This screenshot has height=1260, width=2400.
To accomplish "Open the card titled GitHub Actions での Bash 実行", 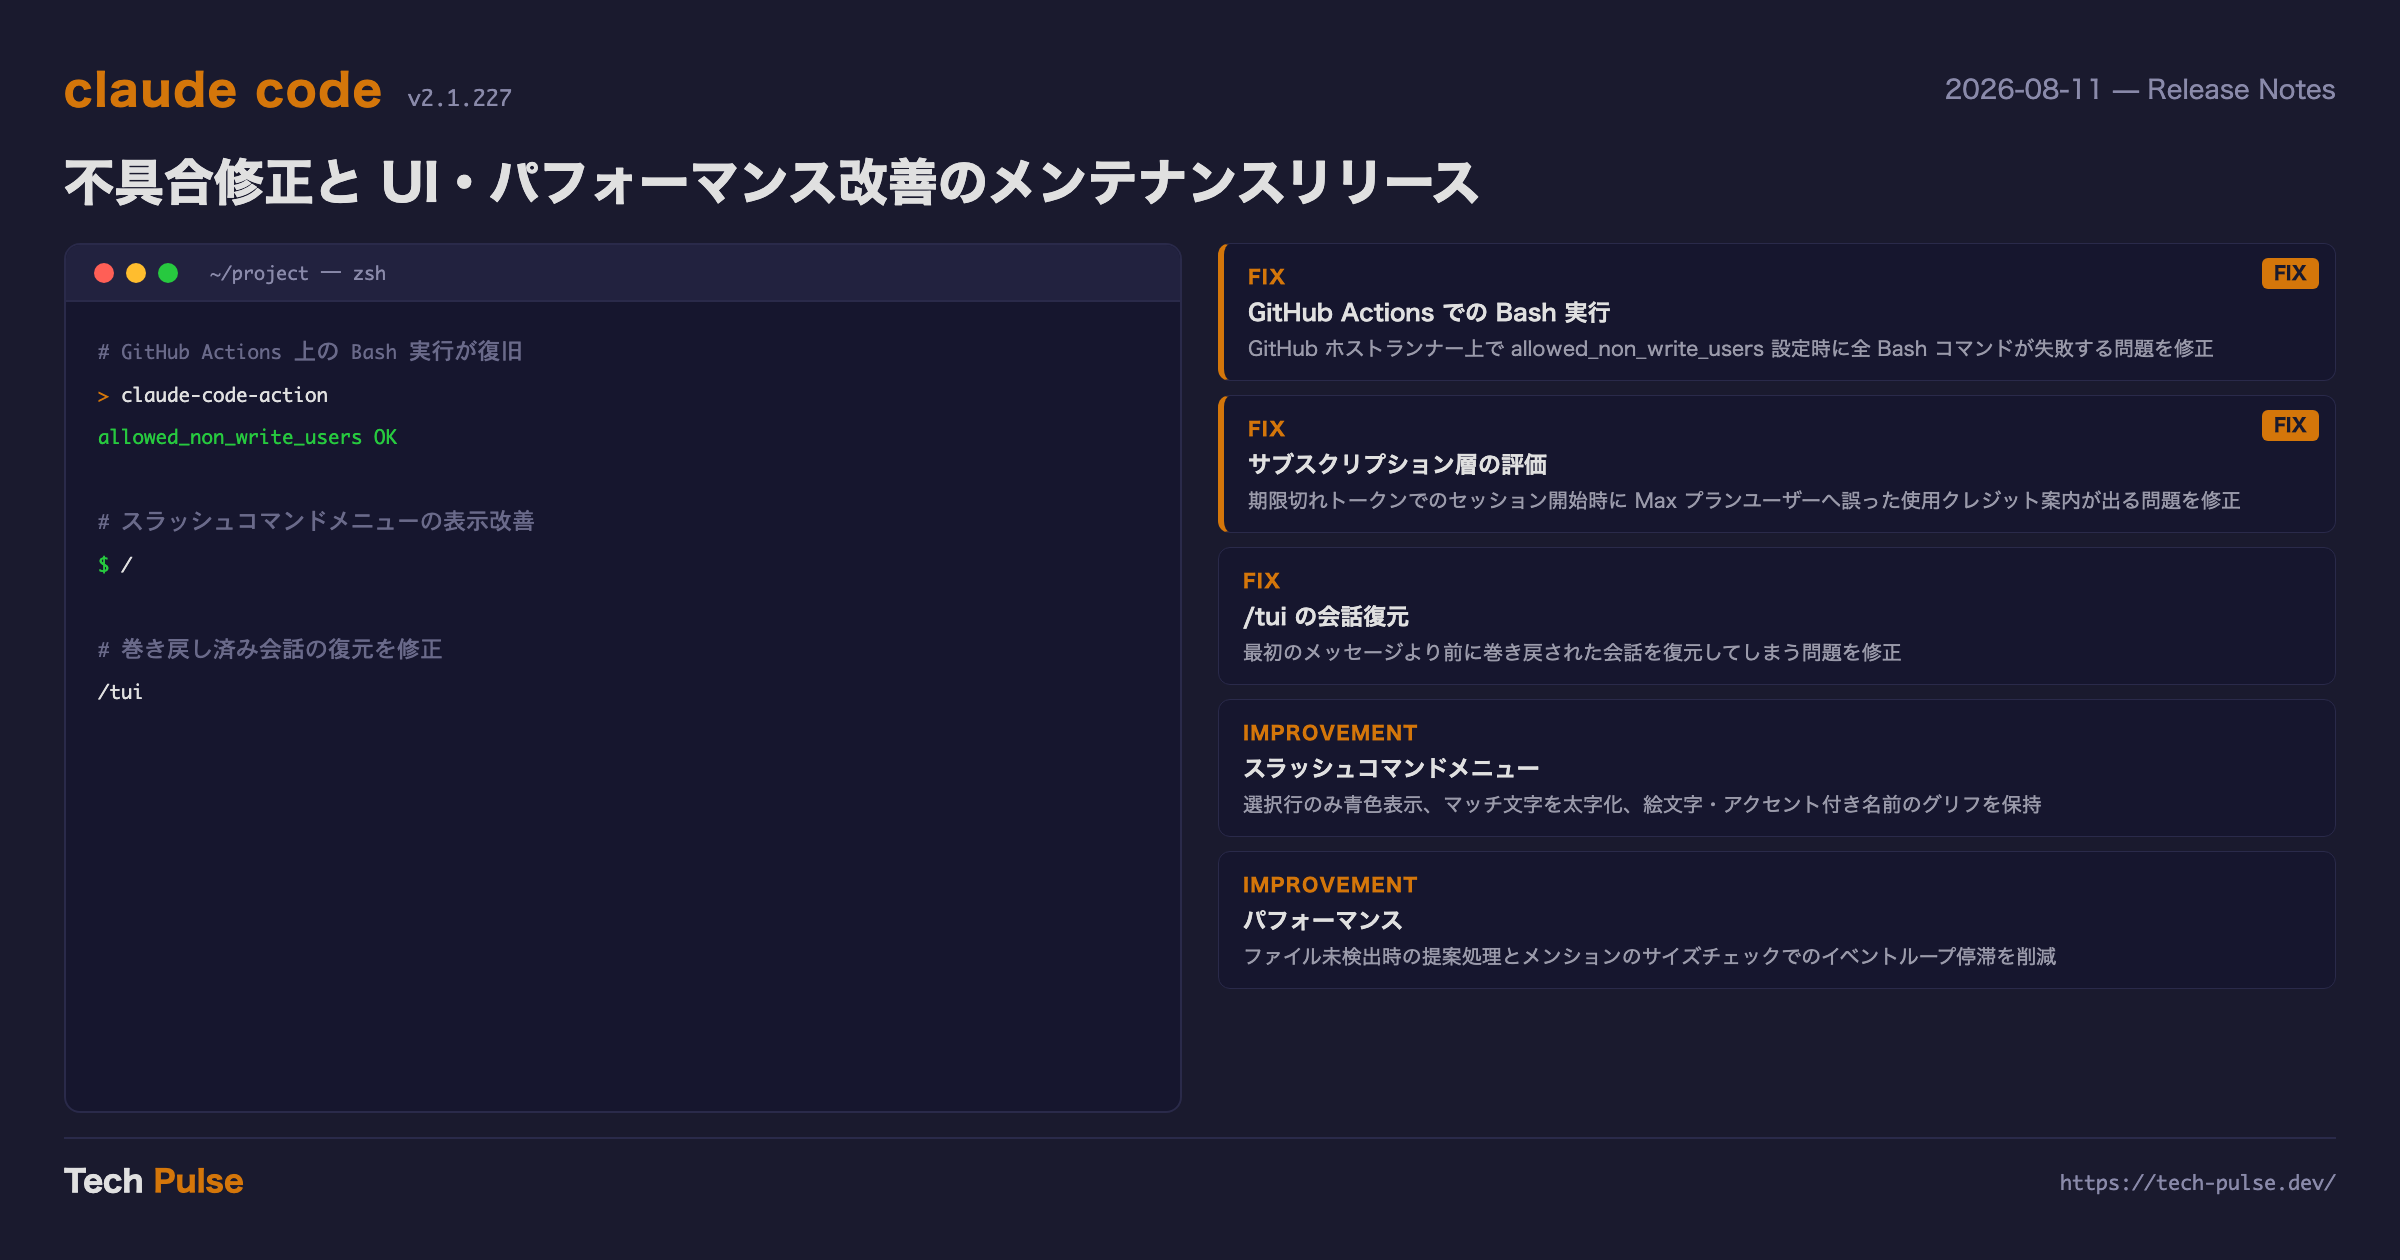I will (1777, 312).
